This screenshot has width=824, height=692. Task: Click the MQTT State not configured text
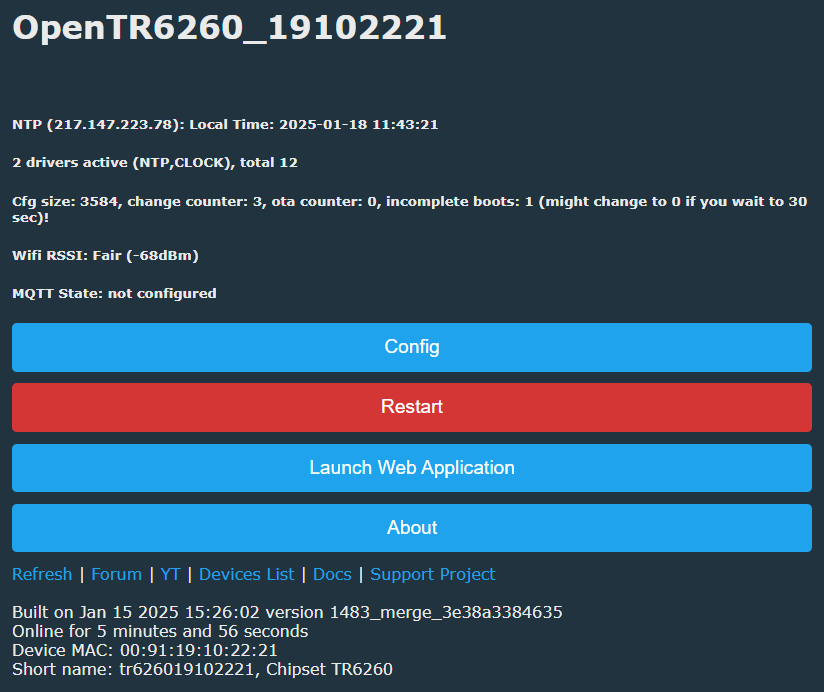114,293
